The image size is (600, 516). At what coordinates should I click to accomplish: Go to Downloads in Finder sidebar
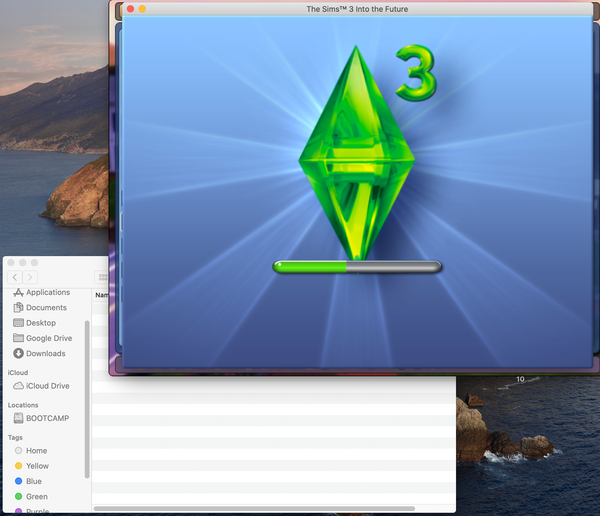click(45, 353)
